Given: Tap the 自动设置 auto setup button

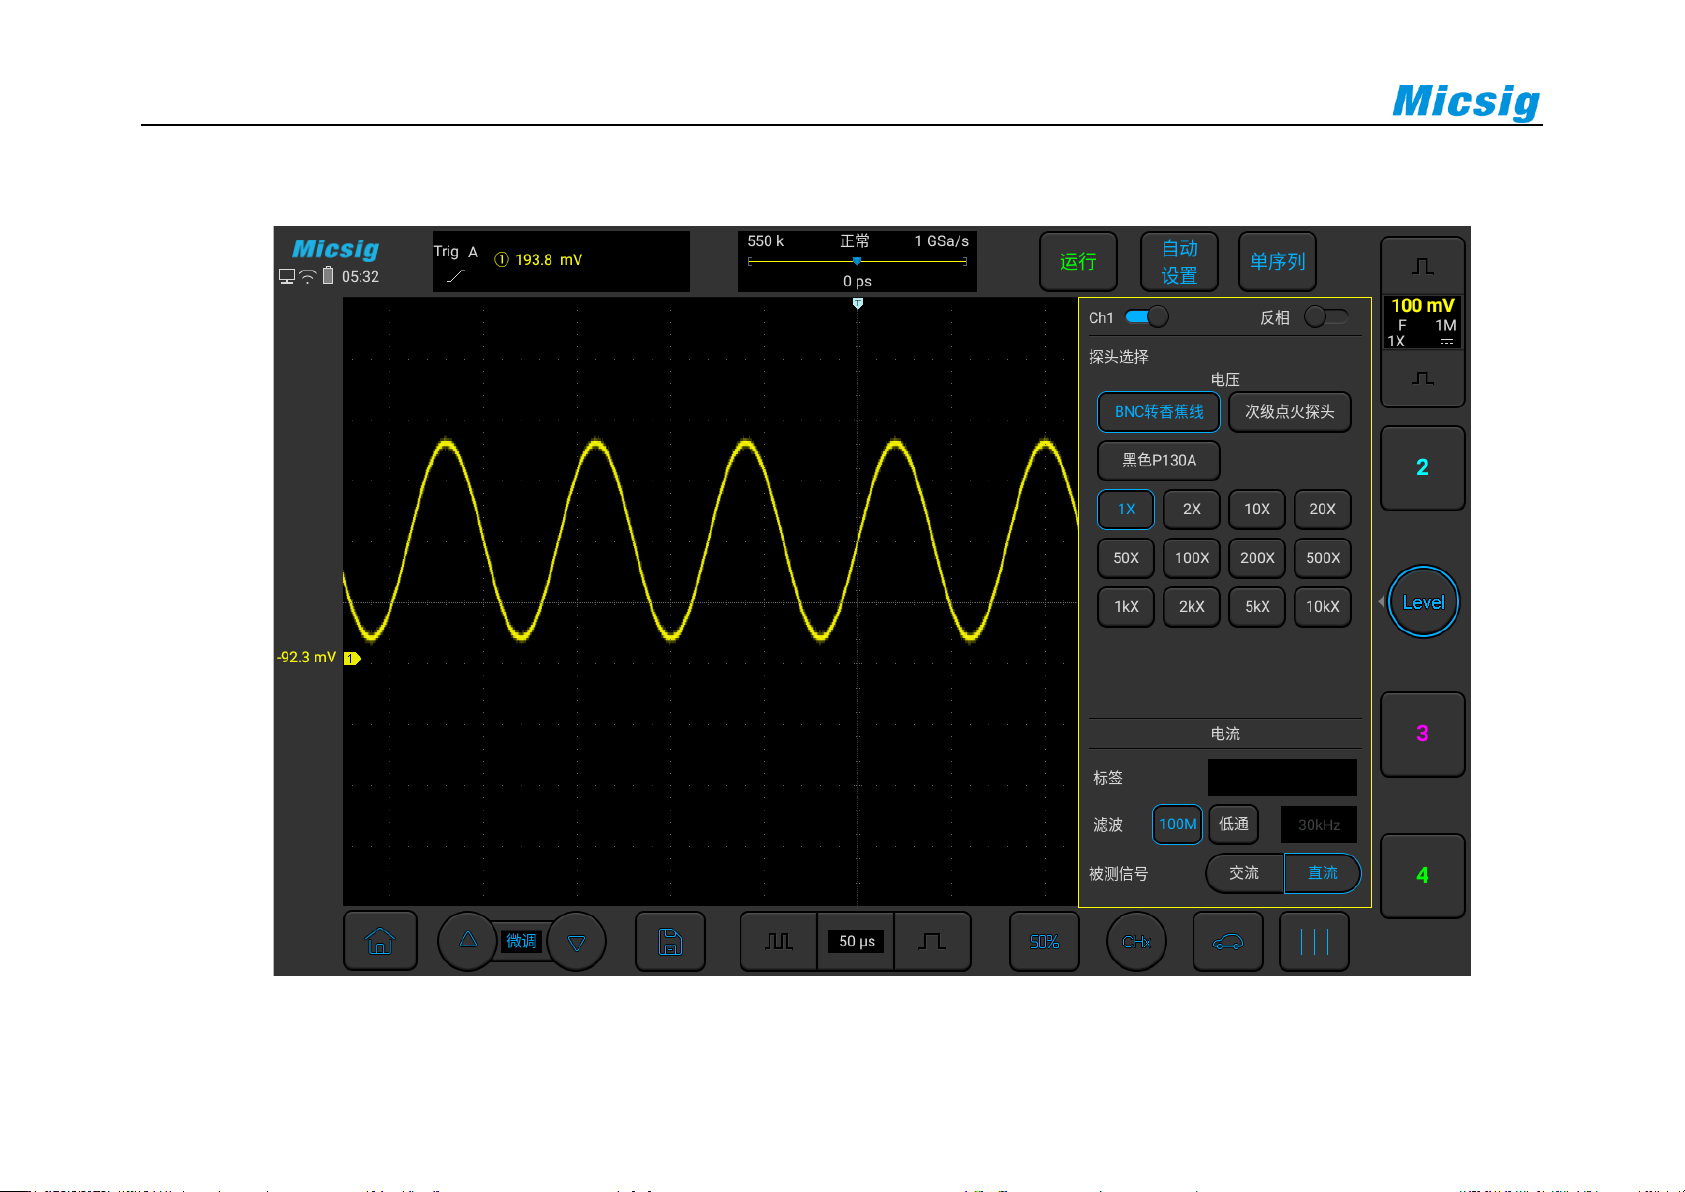Looking at the screenshot, I should [1179, 261].
